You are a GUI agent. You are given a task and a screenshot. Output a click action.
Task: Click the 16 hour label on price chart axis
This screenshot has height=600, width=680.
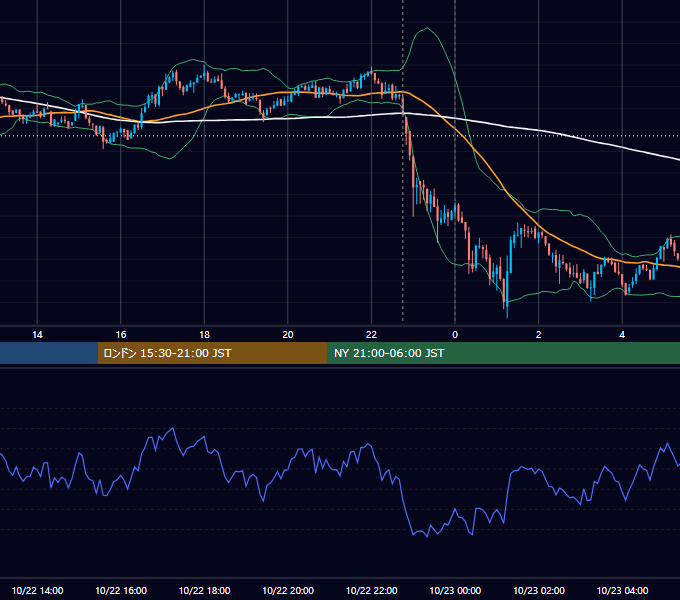click(121, 335)
